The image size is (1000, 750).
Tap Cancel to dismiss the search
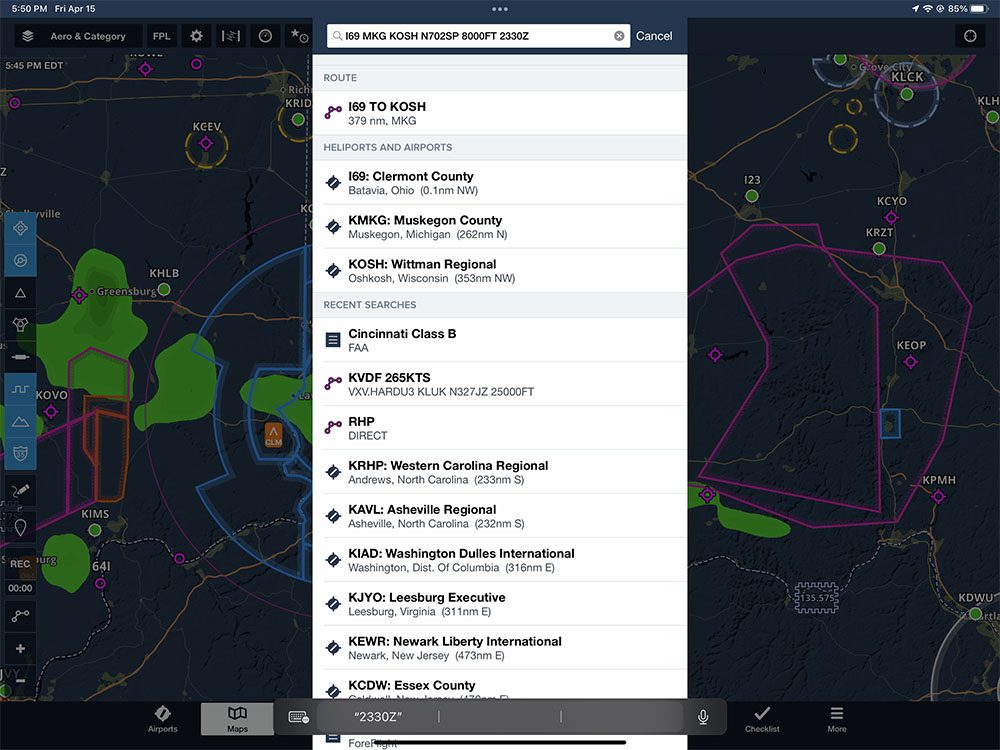coord(654,35)
